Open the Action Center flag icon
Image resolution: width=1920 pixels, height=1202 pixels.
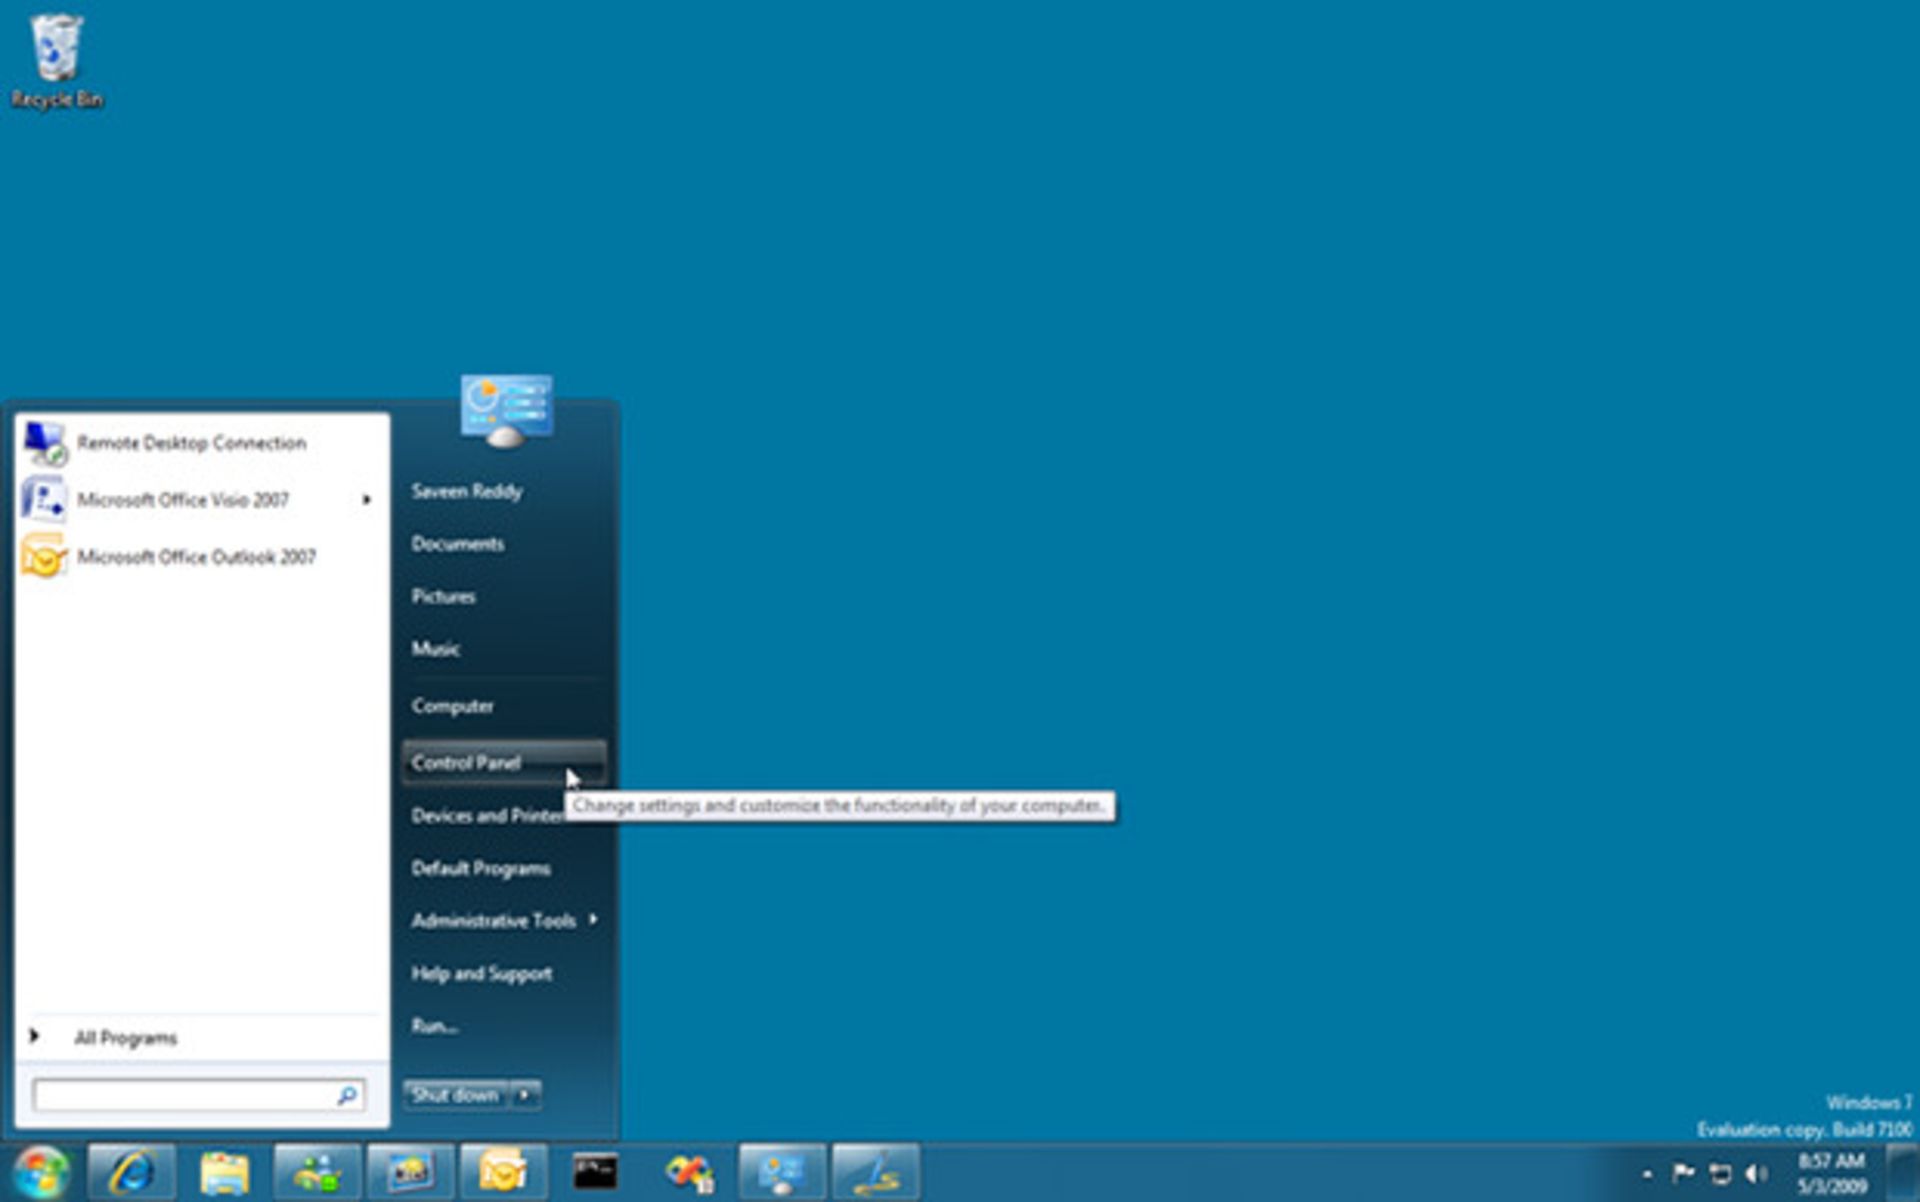pos(1684,1173)
